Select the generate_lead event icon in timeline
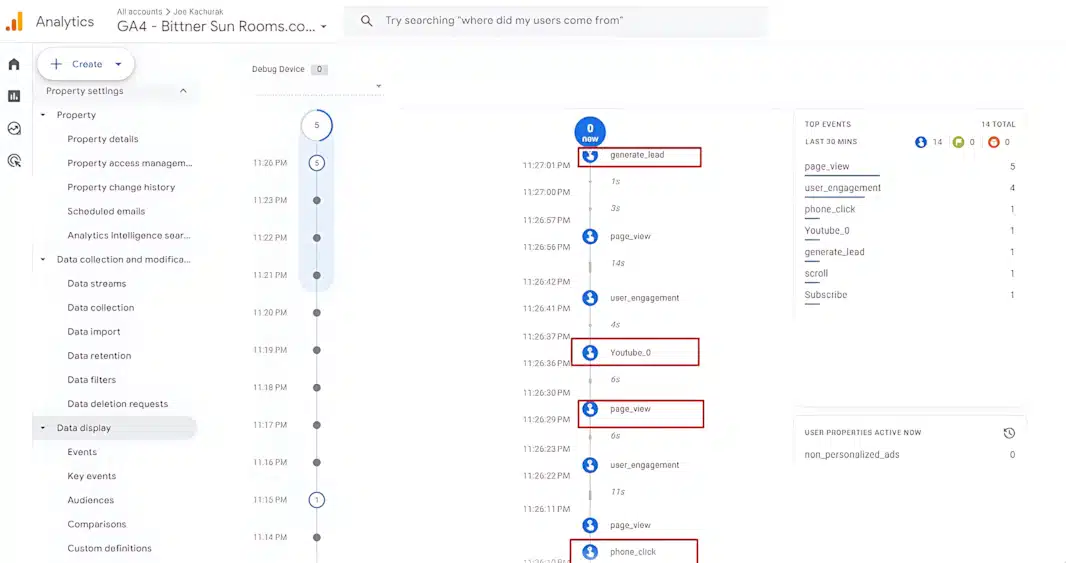 [590, 156]
